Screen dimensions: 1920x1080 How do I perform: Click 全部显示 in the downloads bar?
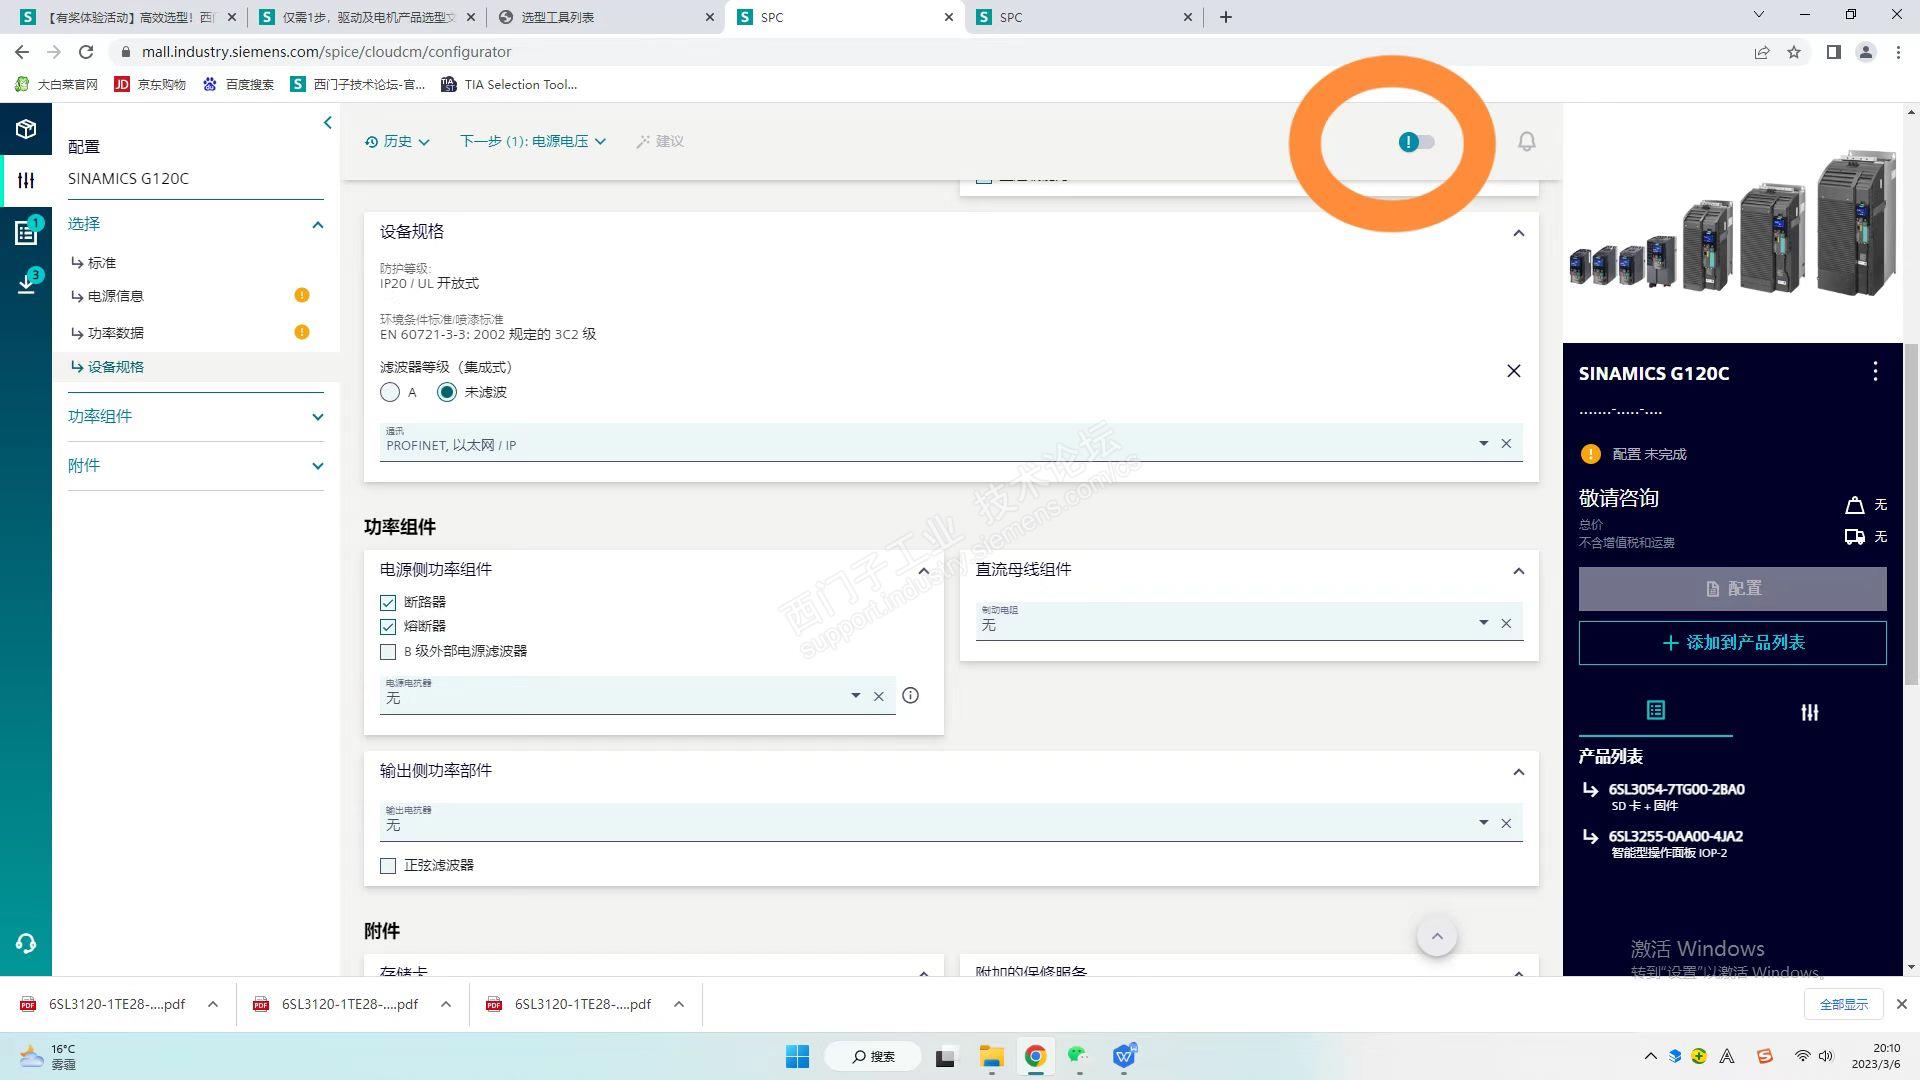1843,1004
